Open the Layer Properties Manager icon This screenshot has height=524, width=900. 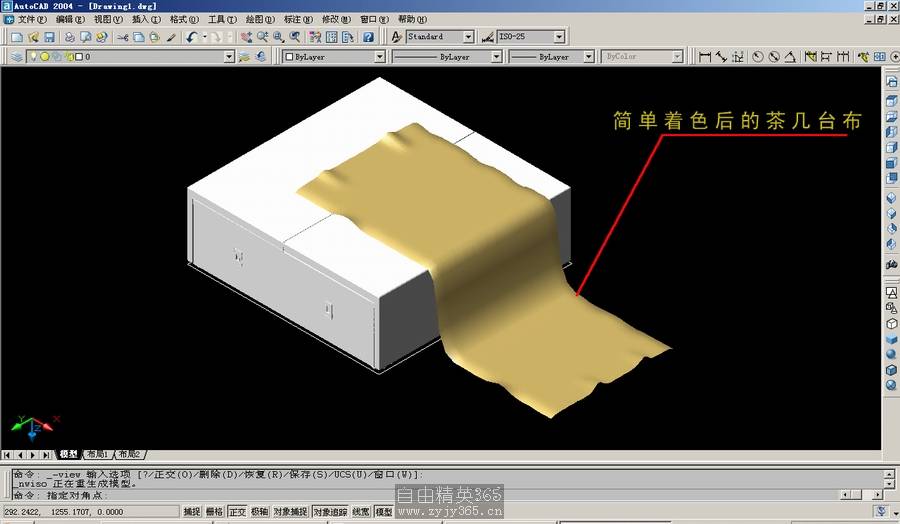click(x=17, y=57)
